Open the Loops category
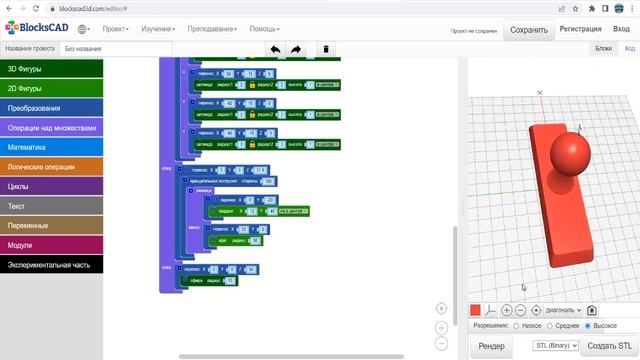The width and height of the screenshot is (640, 360). pos(51,187)
